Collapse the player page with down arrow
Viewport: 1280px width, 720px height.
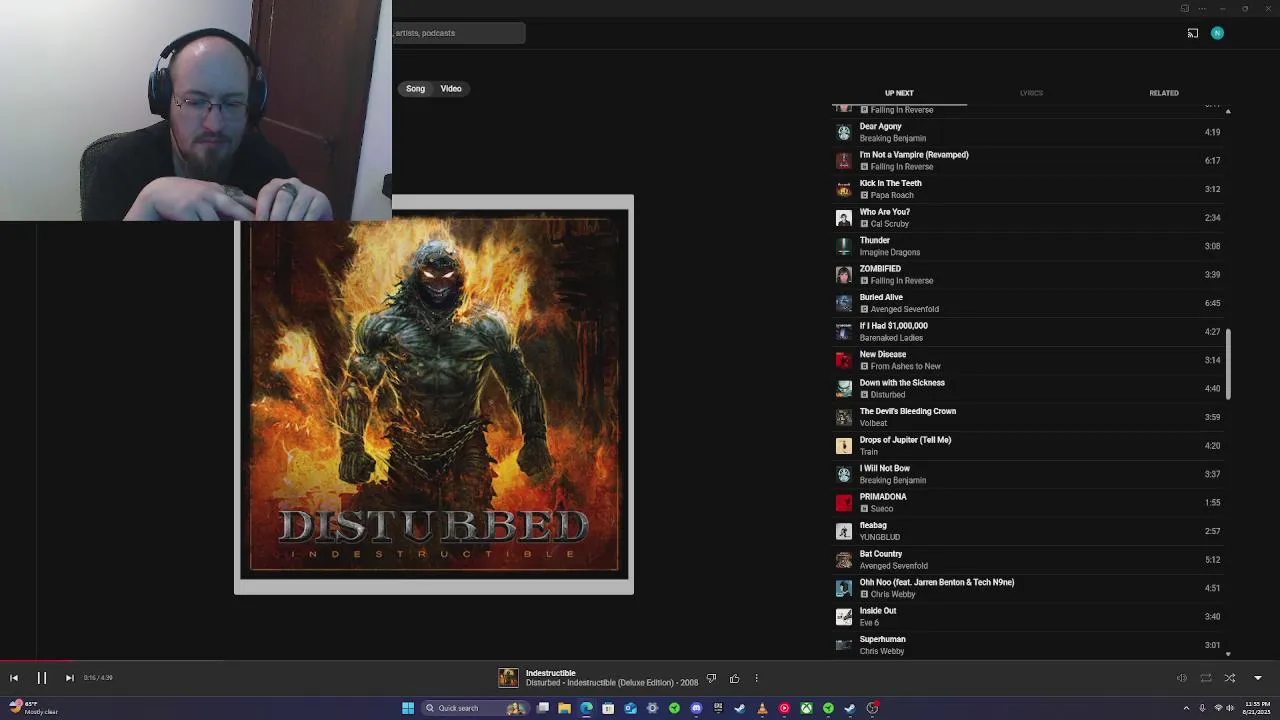tap(1258, 678)
